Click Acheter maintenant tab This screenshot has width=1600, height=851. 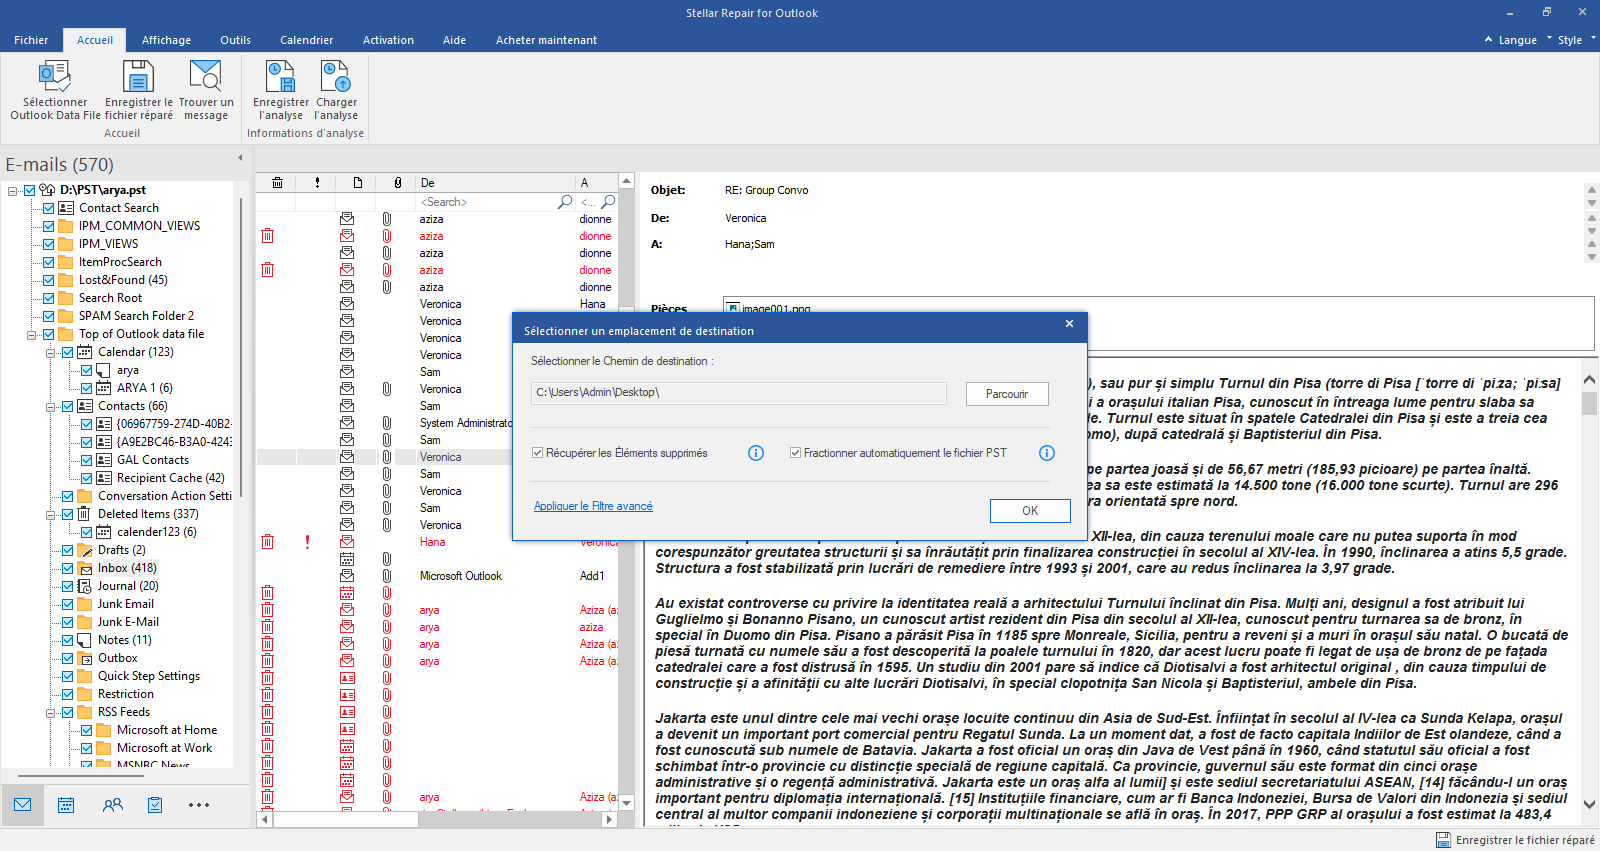pyautogui.click(x=546, y=40)
